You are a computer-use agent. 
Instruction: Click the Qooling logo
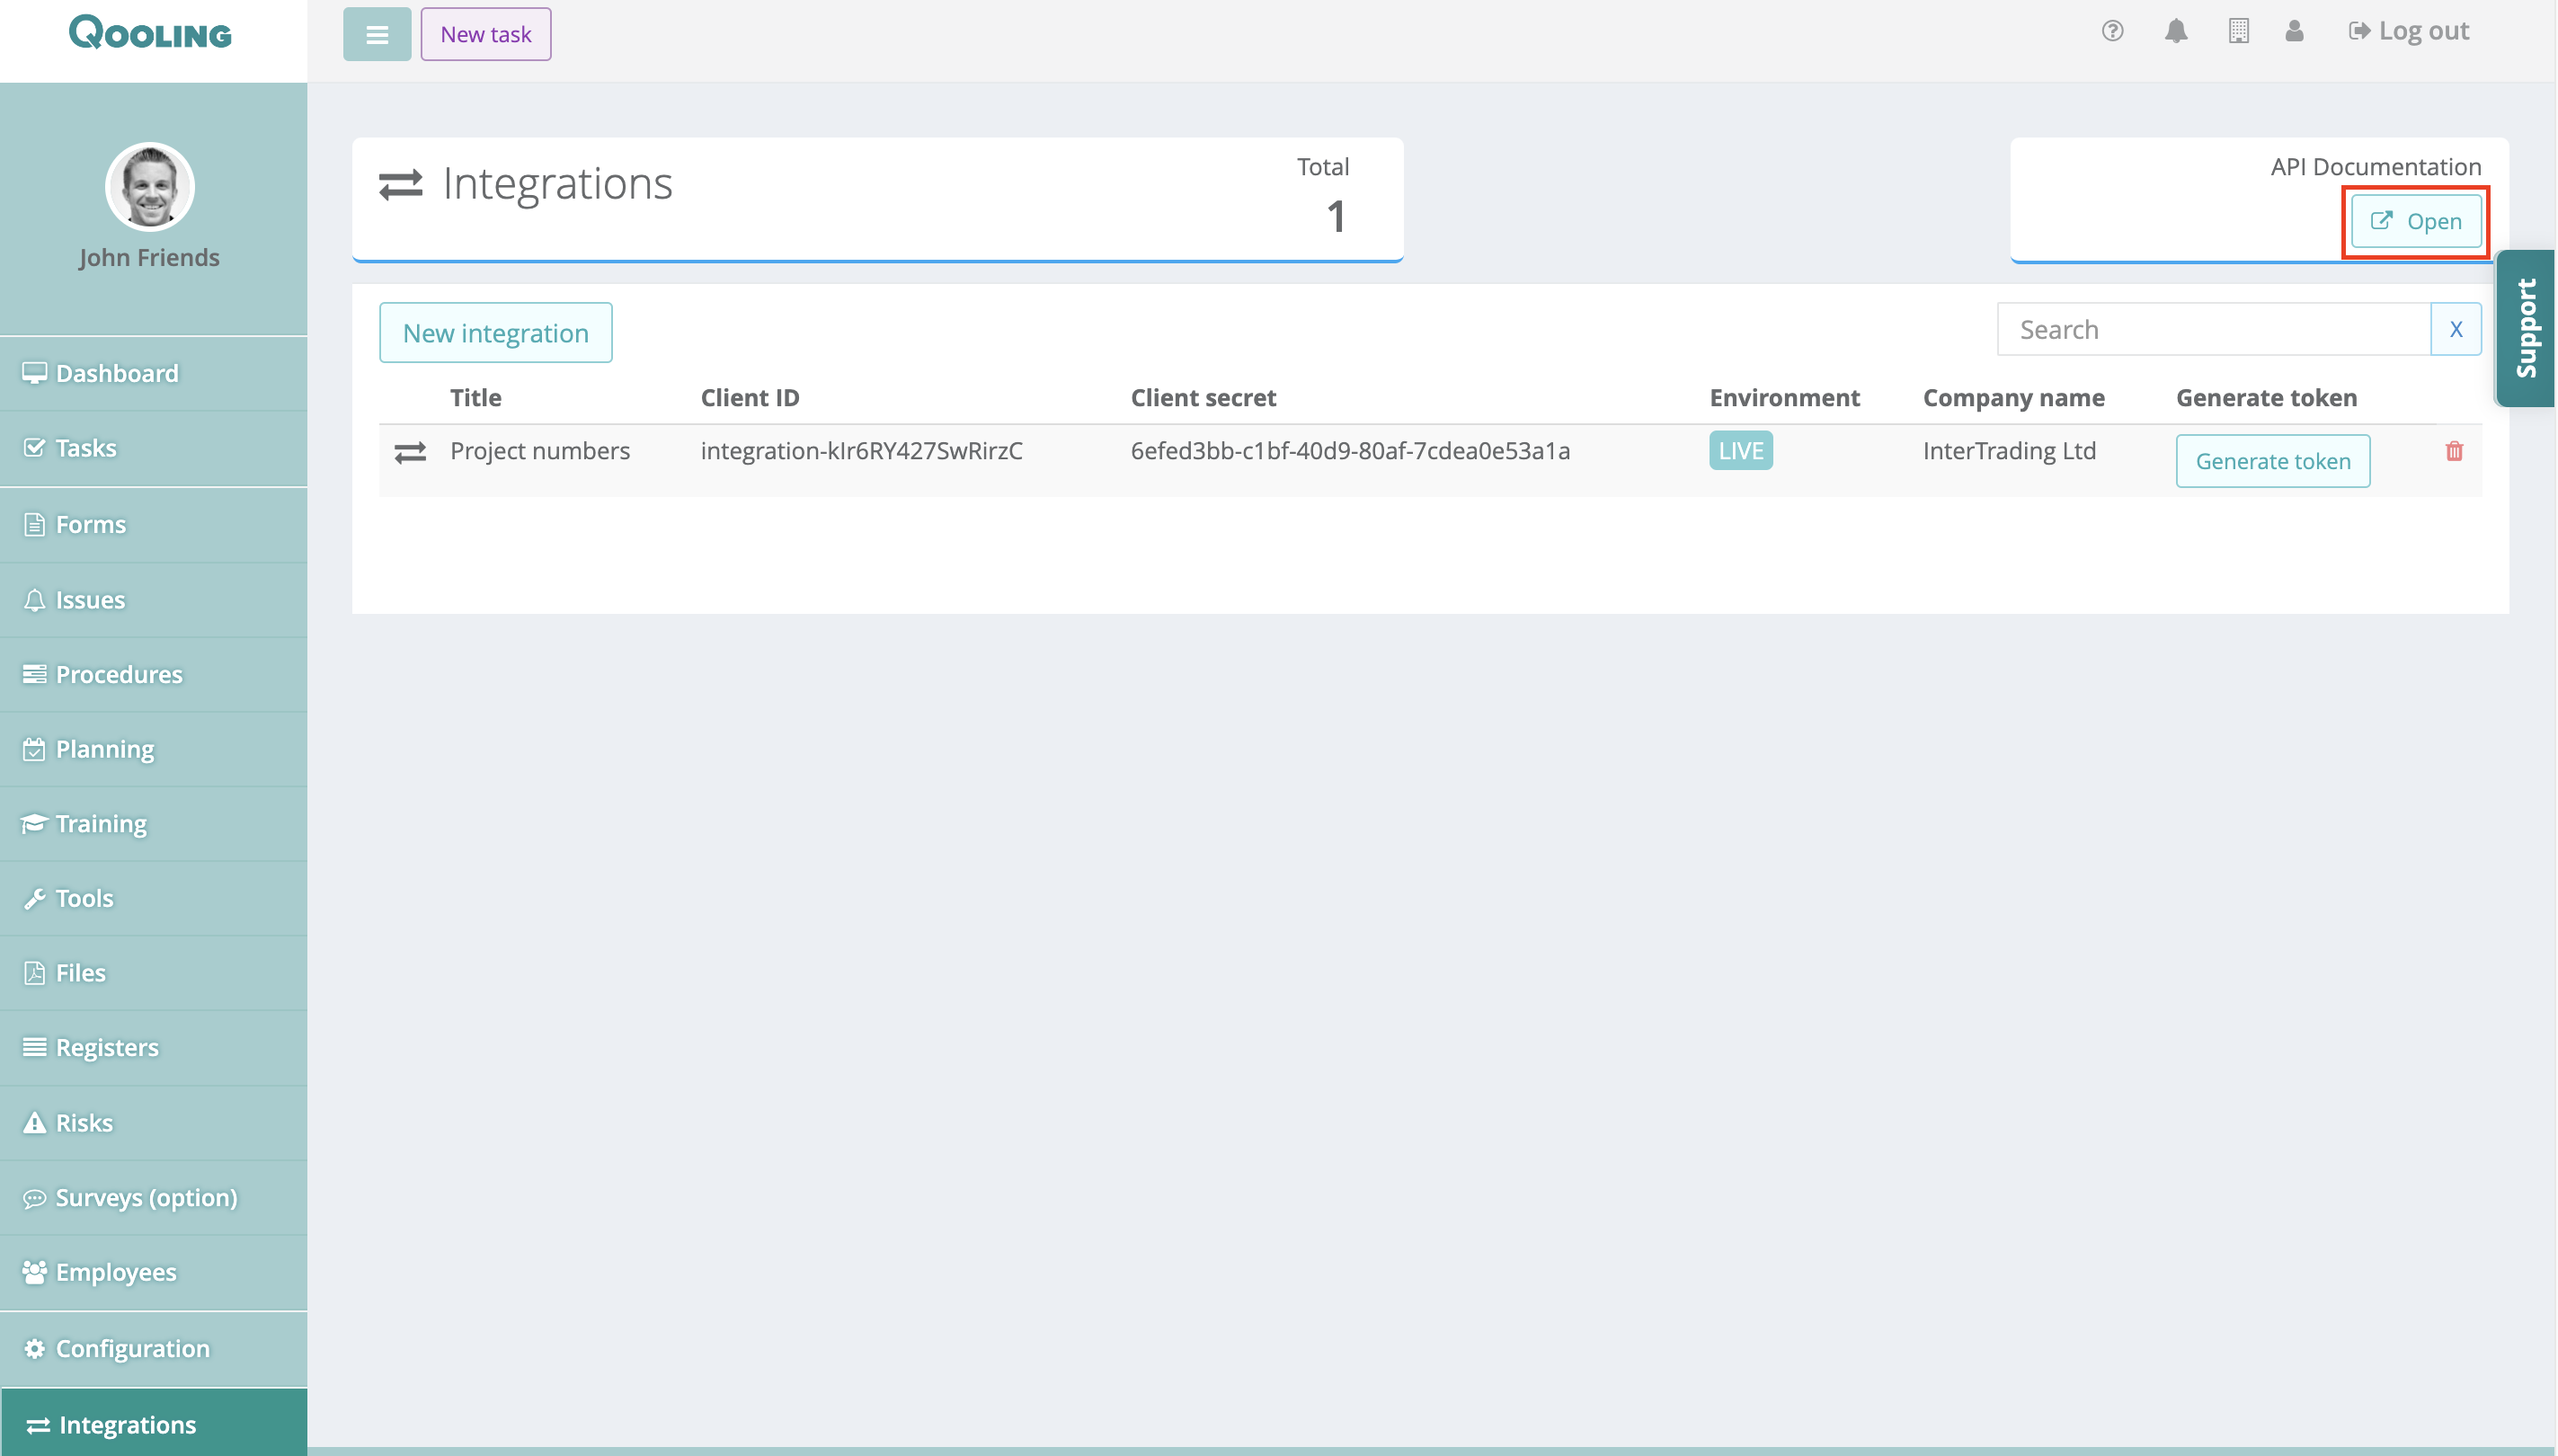pos(150,34)
